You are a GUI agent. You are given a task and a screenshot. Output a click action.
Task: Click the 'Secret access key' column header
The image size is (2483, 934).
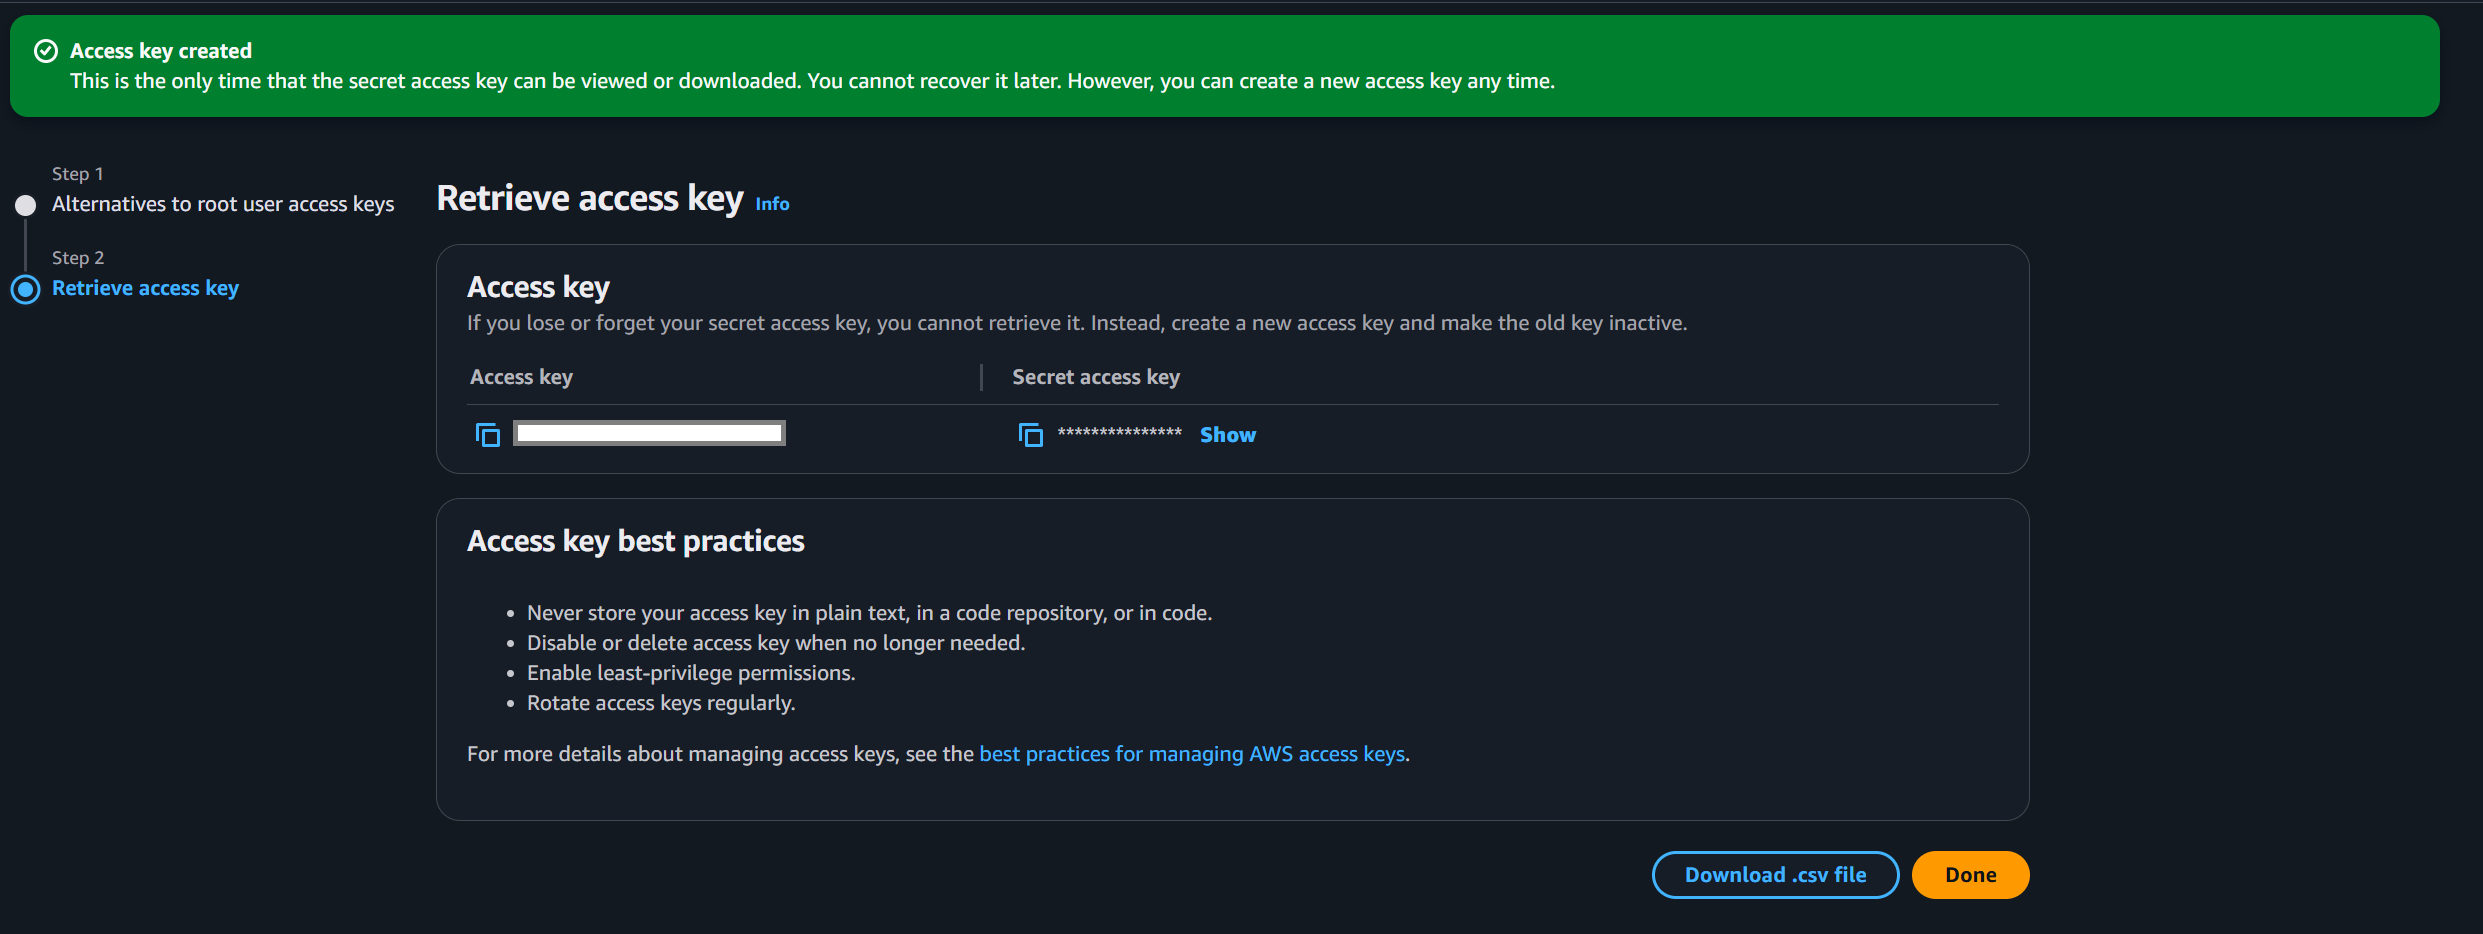[x=1096, y=377]
